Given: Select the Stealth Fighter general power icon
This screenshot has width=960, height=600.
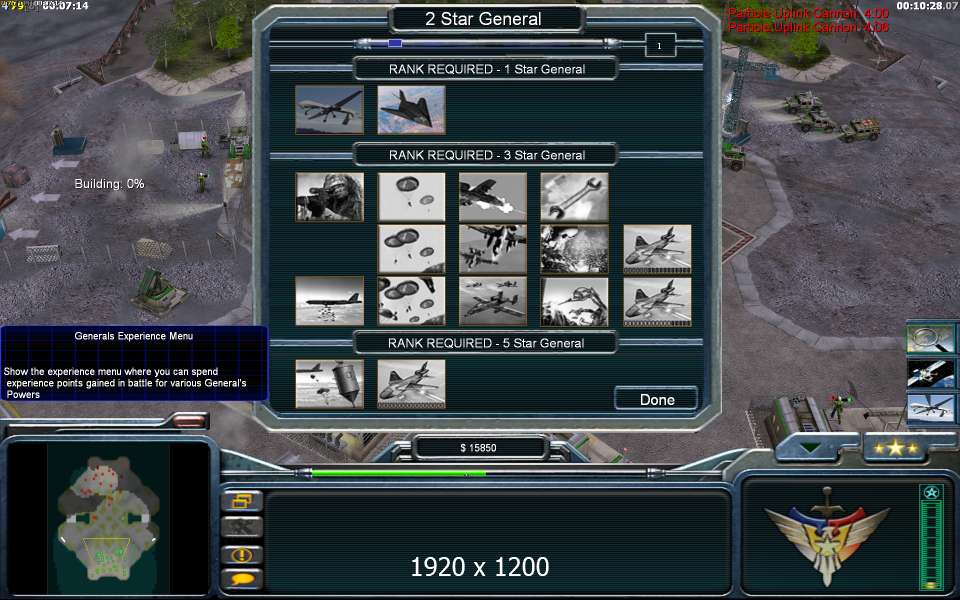Looking at the screenshot, I should coord(411,110).
